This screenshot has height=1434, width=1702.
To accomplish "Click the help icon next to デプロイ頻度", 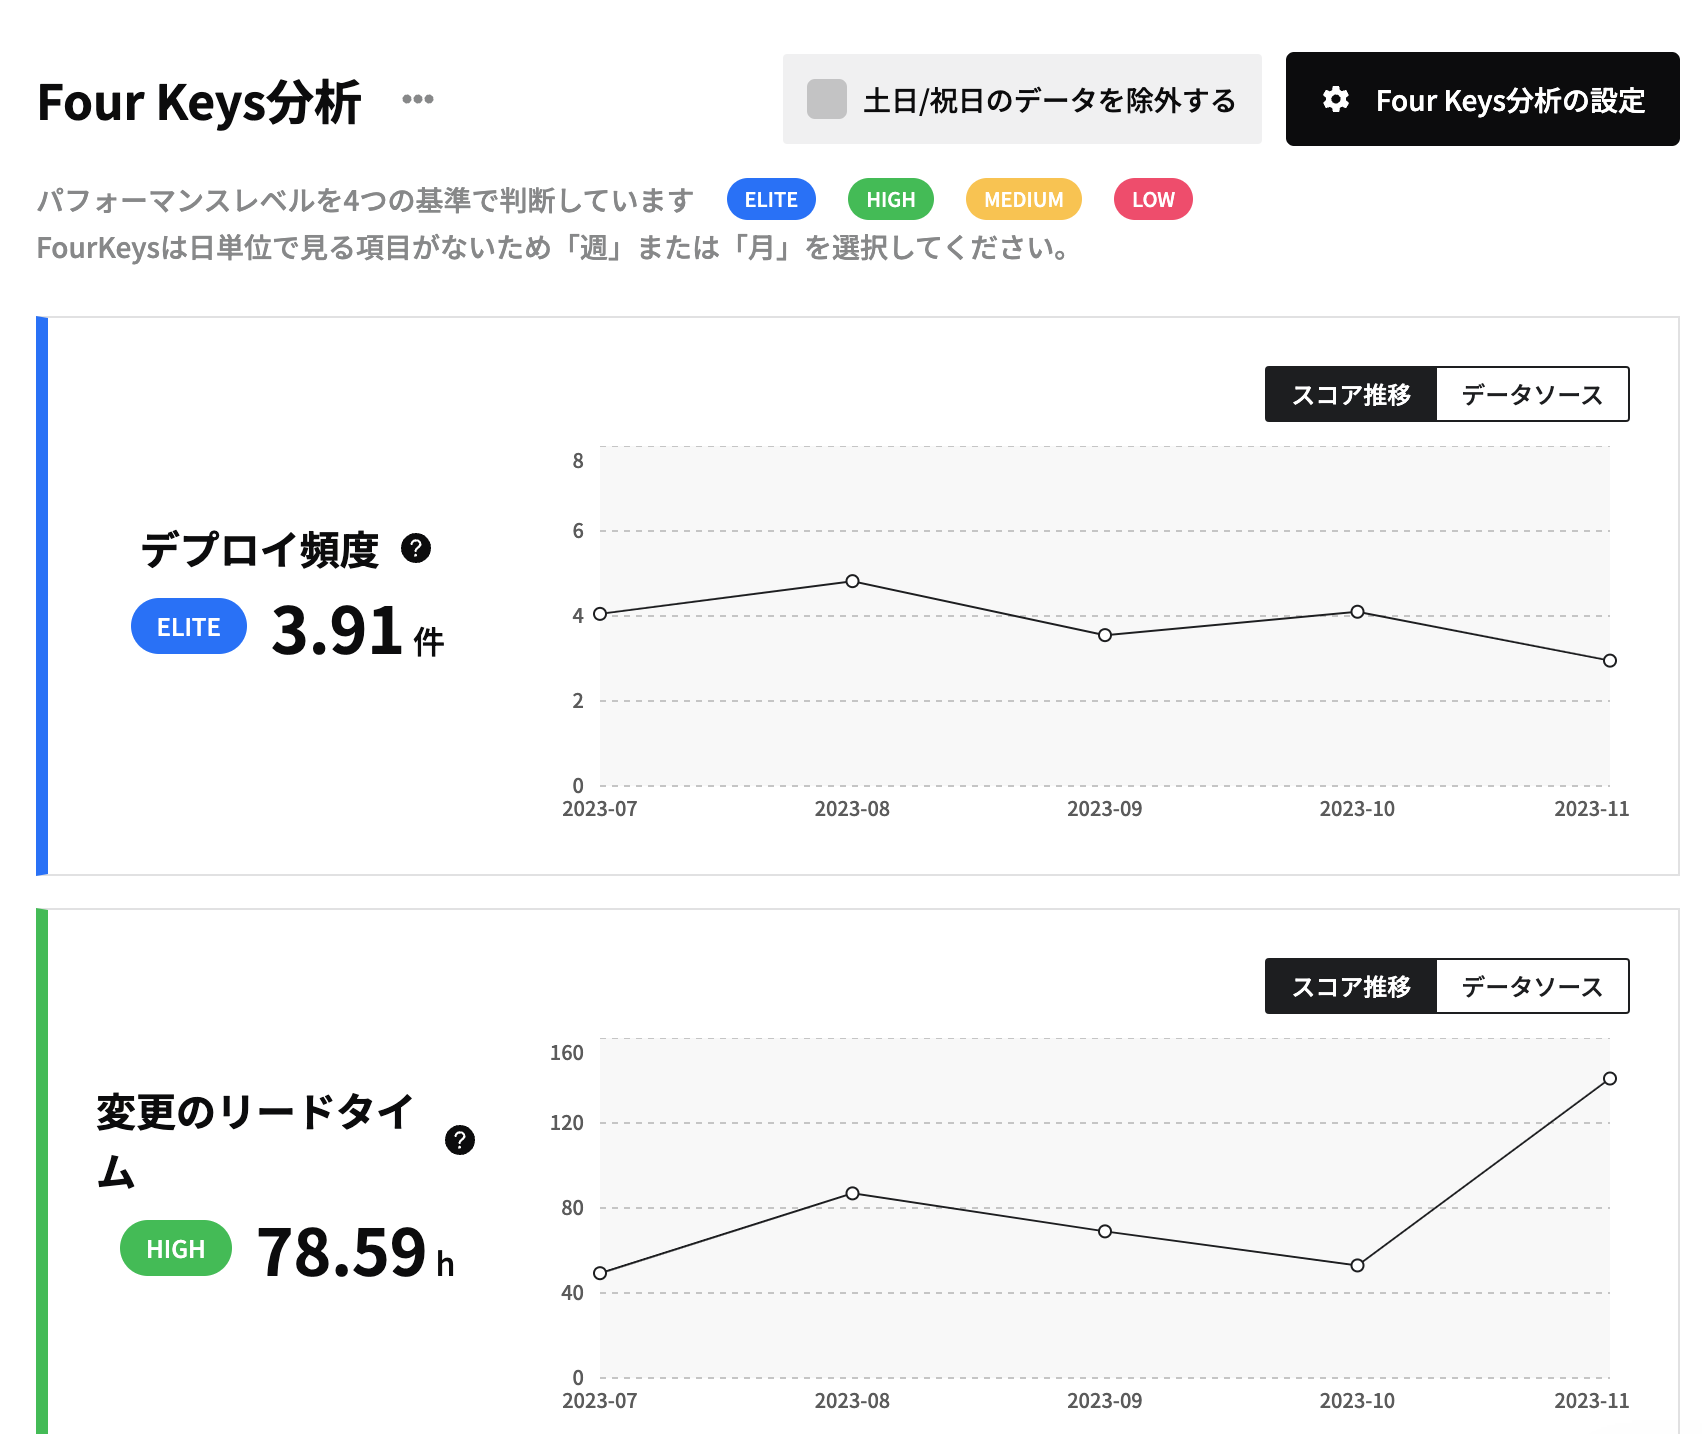I will (416, 548).
